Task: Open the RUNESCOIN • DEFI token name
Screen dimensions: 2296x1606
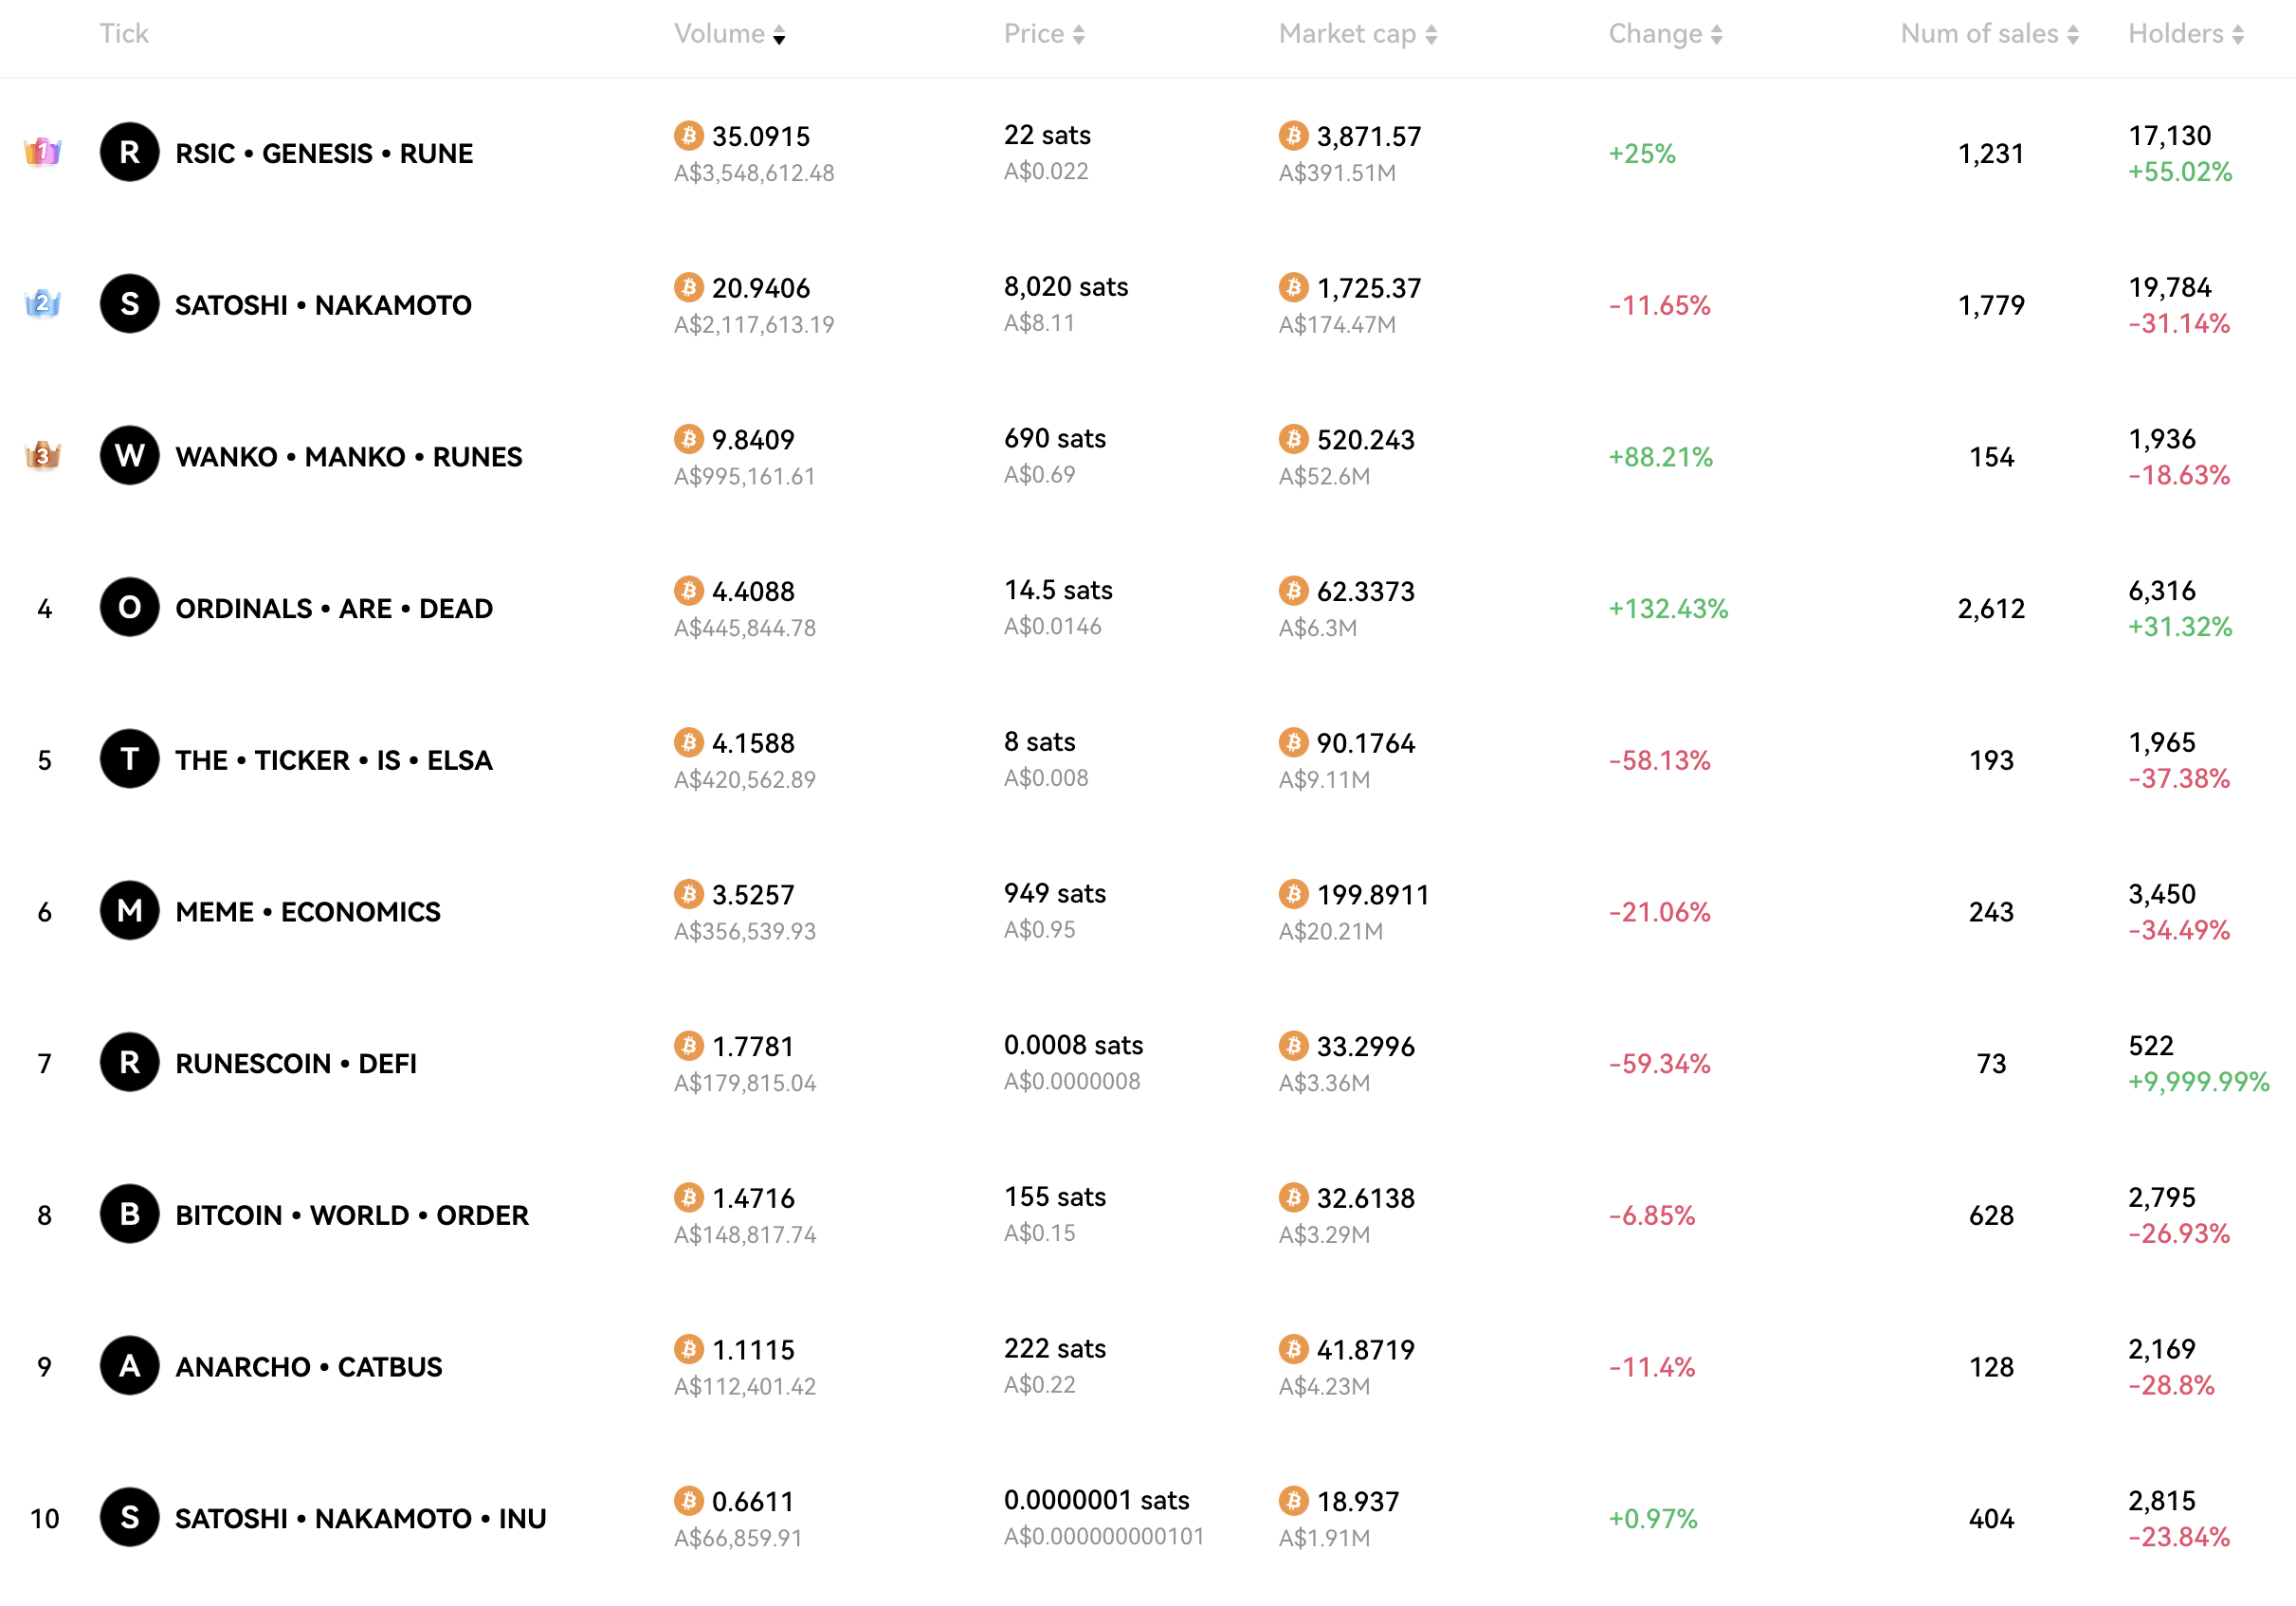Action: pyautogui.click(x=295, y=1063)
